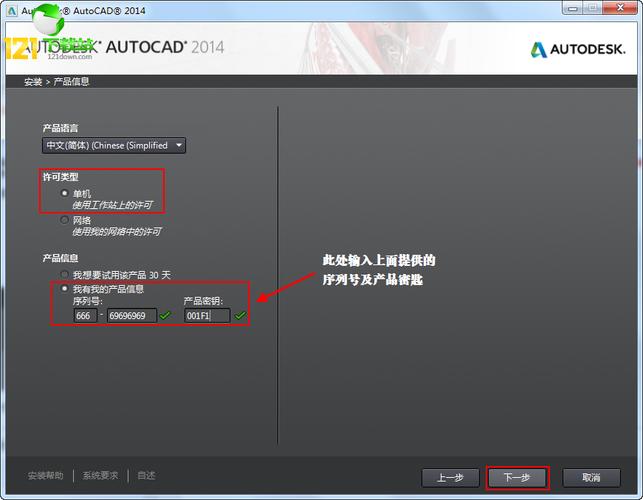
Task: Click the serial number field containing 69696969
Action: pyautogui.click(x=132, y=315)
